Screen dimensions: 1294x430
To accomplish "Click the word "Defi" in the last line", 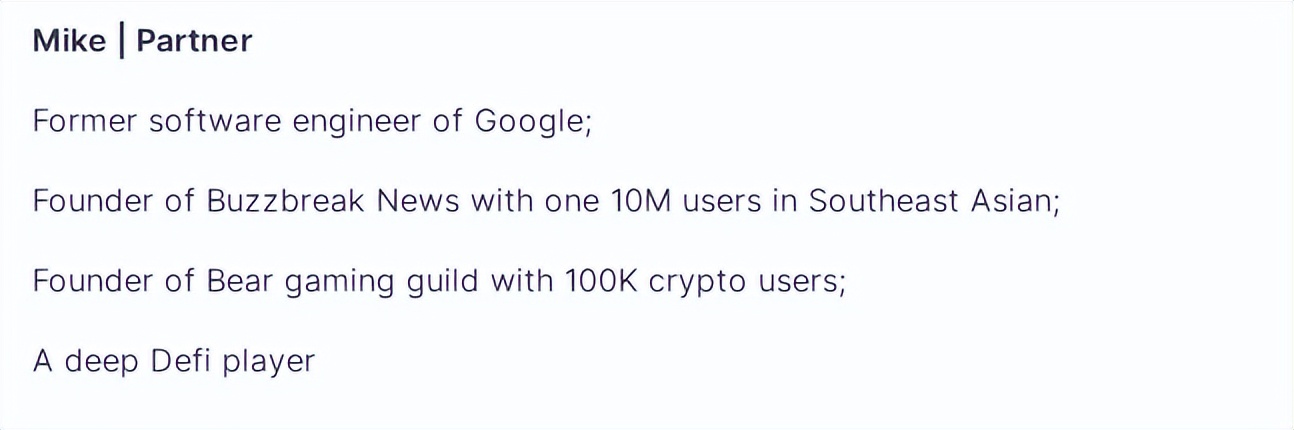I will pos(180,360).
